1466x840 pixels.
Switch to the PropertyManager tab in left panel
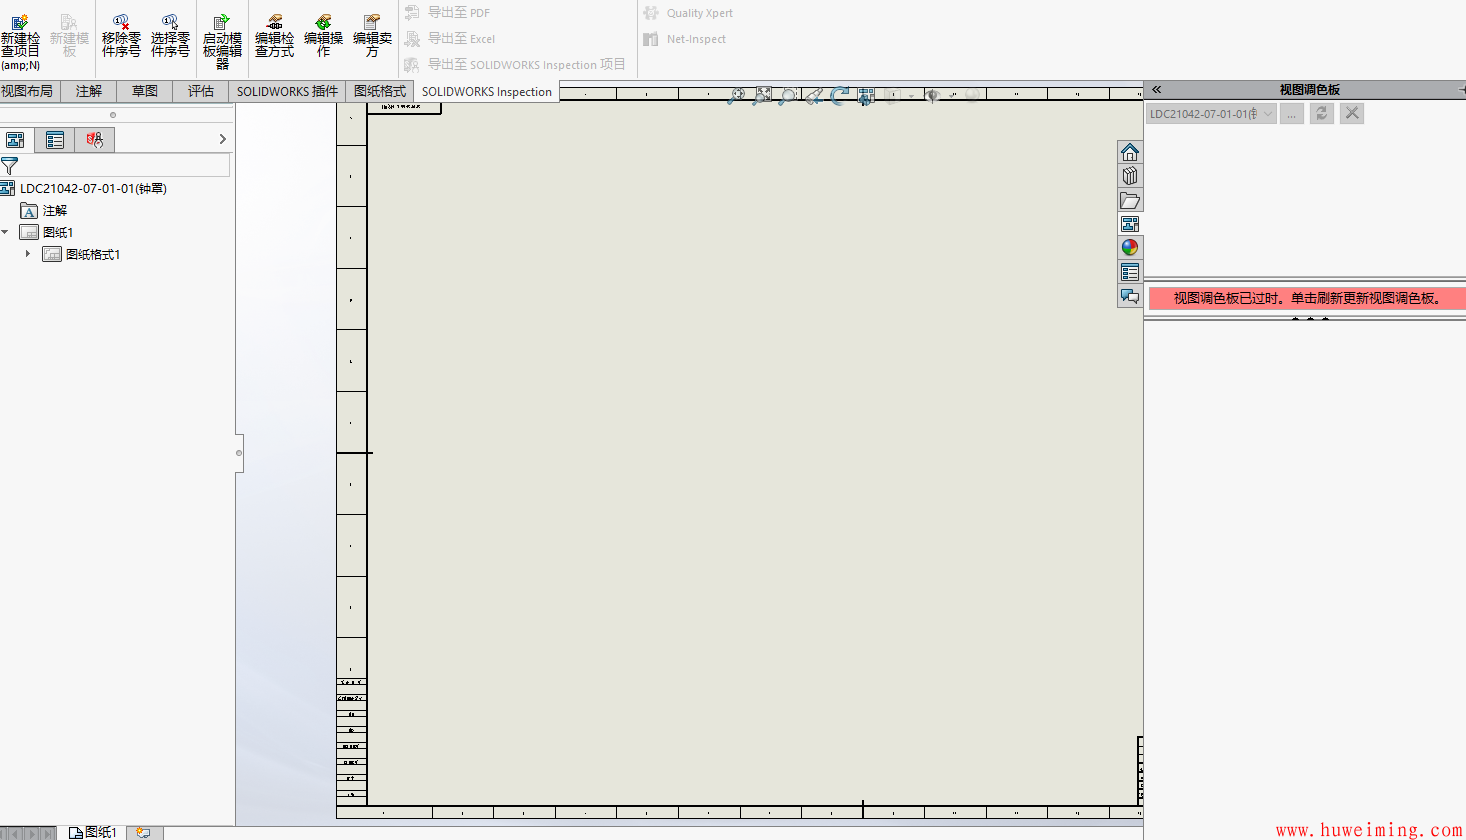tap(54, 139)
